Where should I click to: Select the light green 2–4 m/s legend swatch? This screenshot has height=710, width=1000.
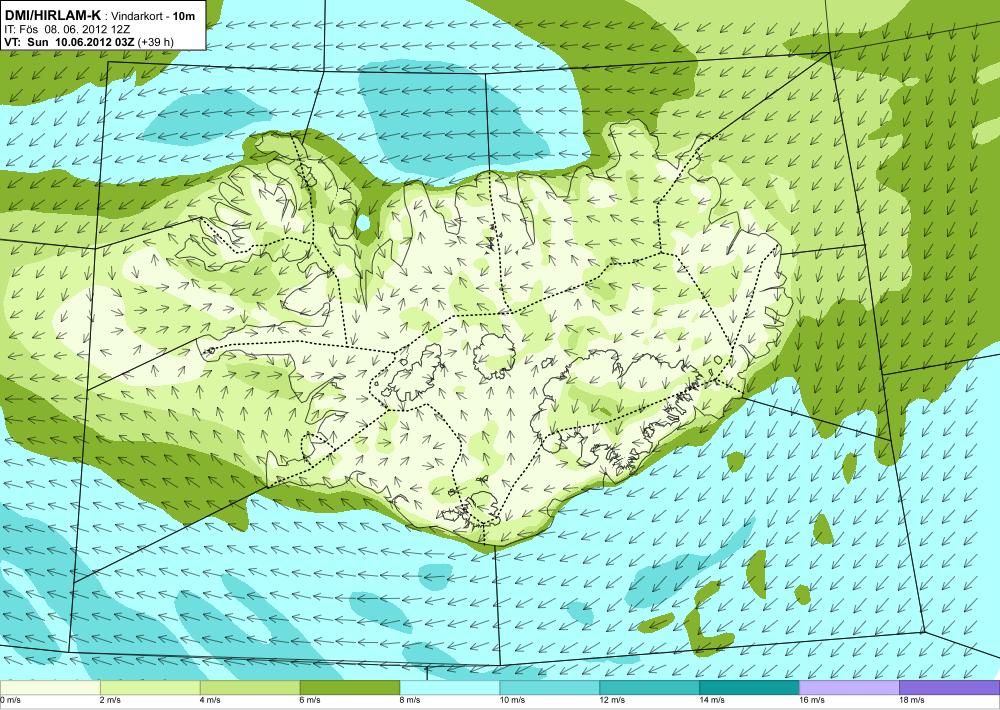[150, 688]
